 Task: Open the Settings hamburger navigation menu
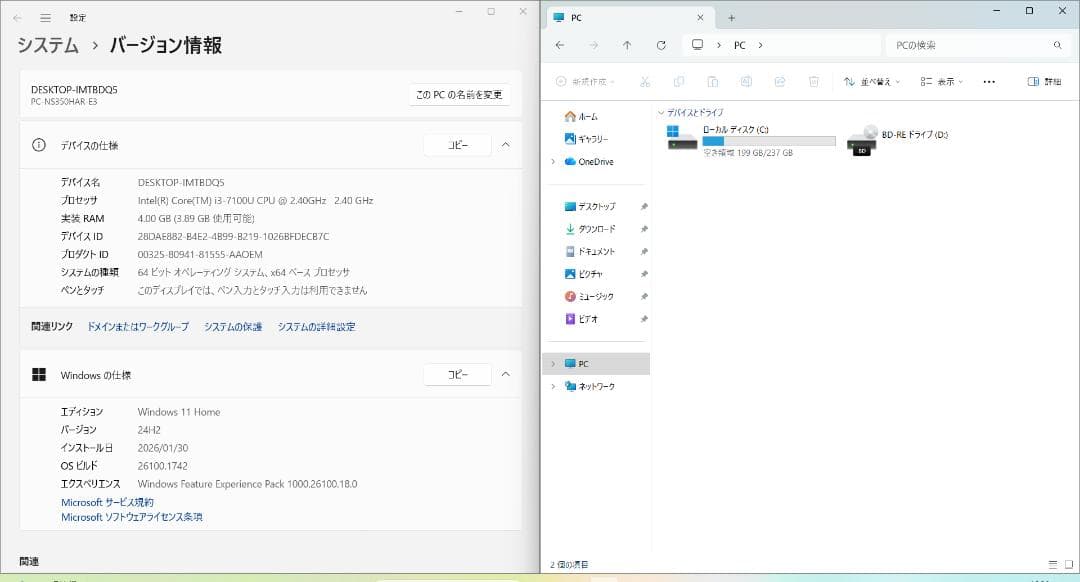coord(45,17)
